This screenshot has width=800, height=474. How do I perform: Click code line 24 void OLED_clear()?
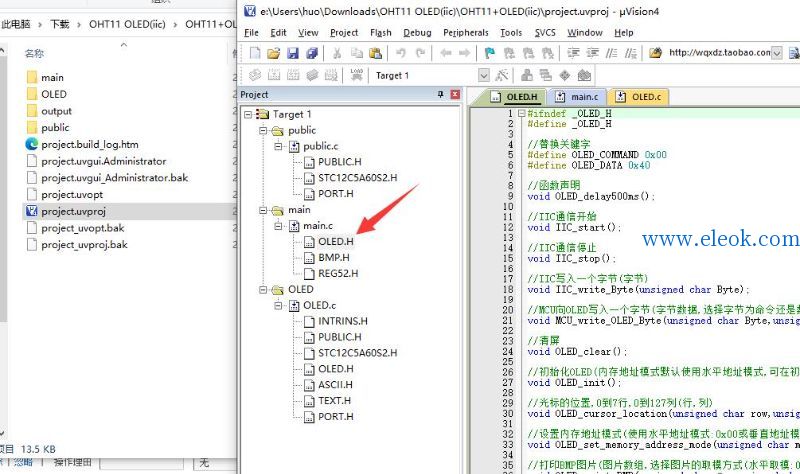coord(577,352)
